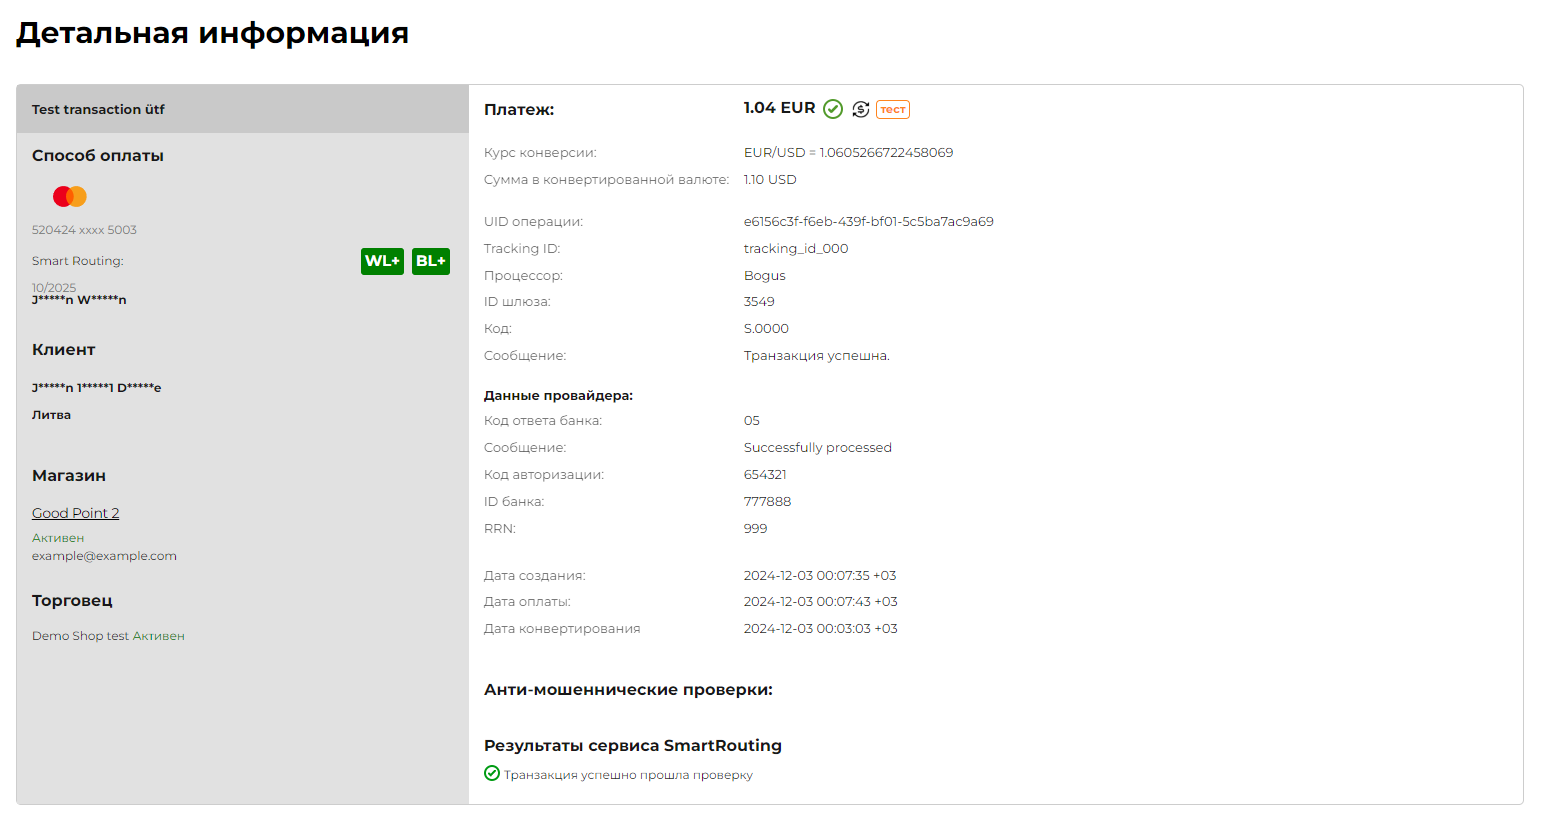Click the SmartRouting passed-check green icon
This screenshot has width=1541, height=816.
pos(492,773)
